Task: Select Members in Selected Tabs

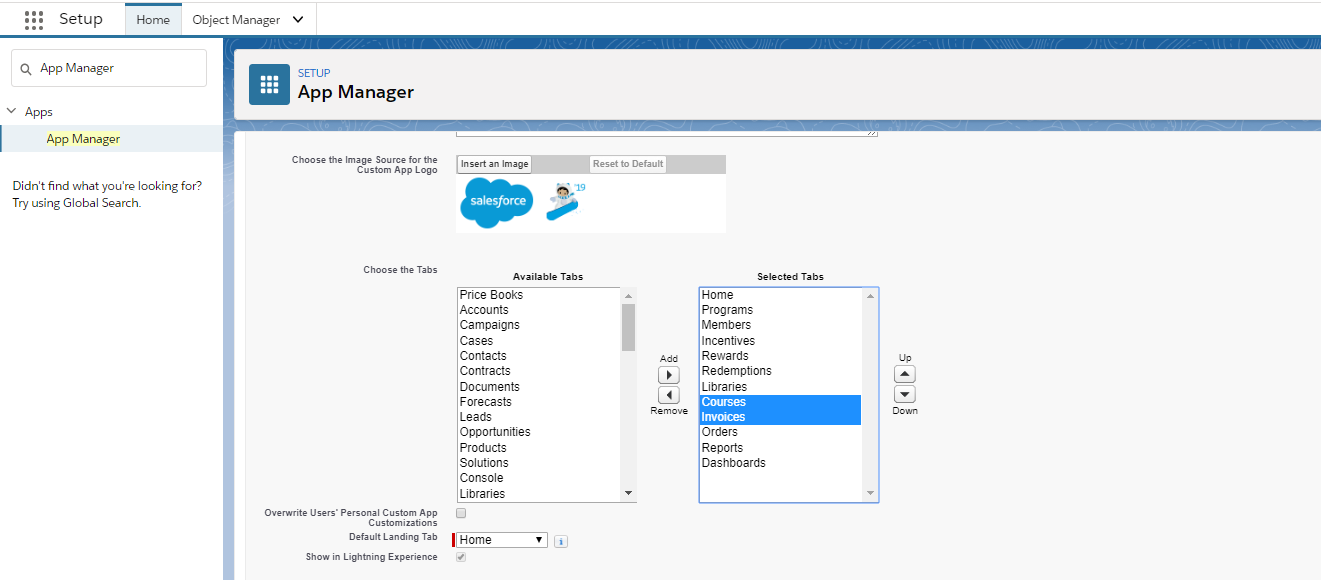Action: [x=781, y=325]
